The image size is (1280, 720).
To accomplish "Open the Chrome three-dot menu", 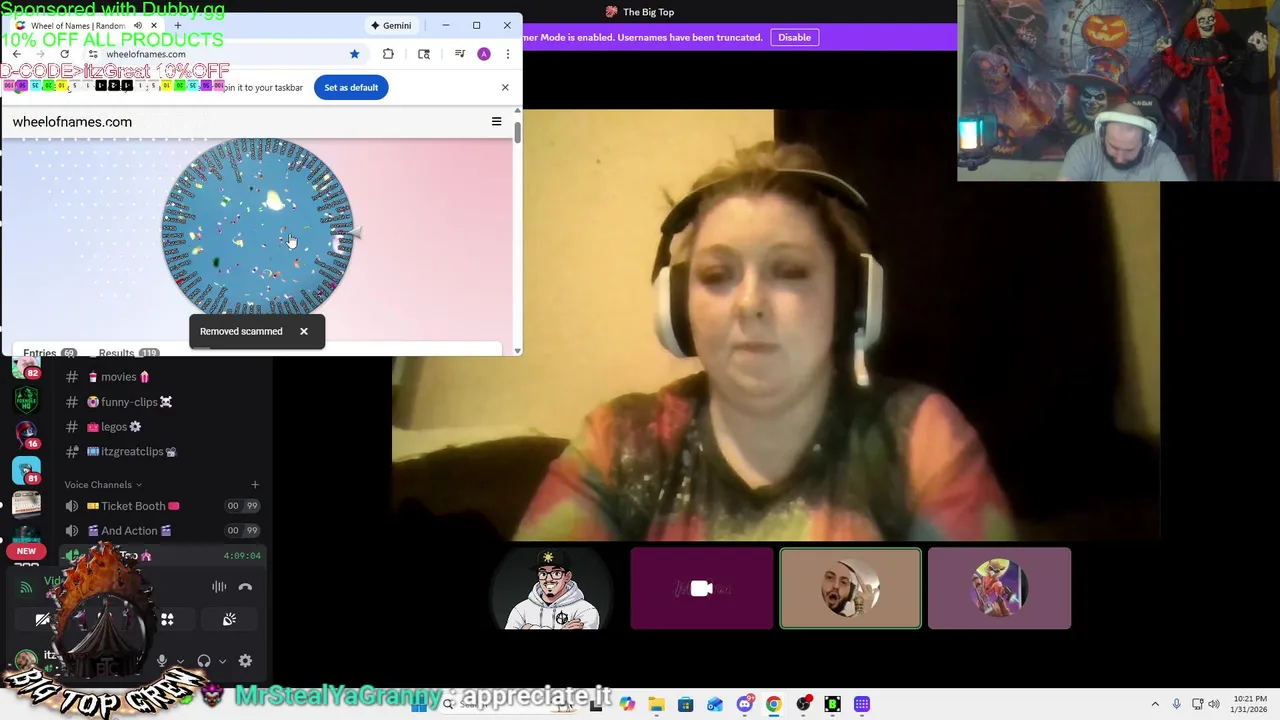I will click(x=507, y=54).
